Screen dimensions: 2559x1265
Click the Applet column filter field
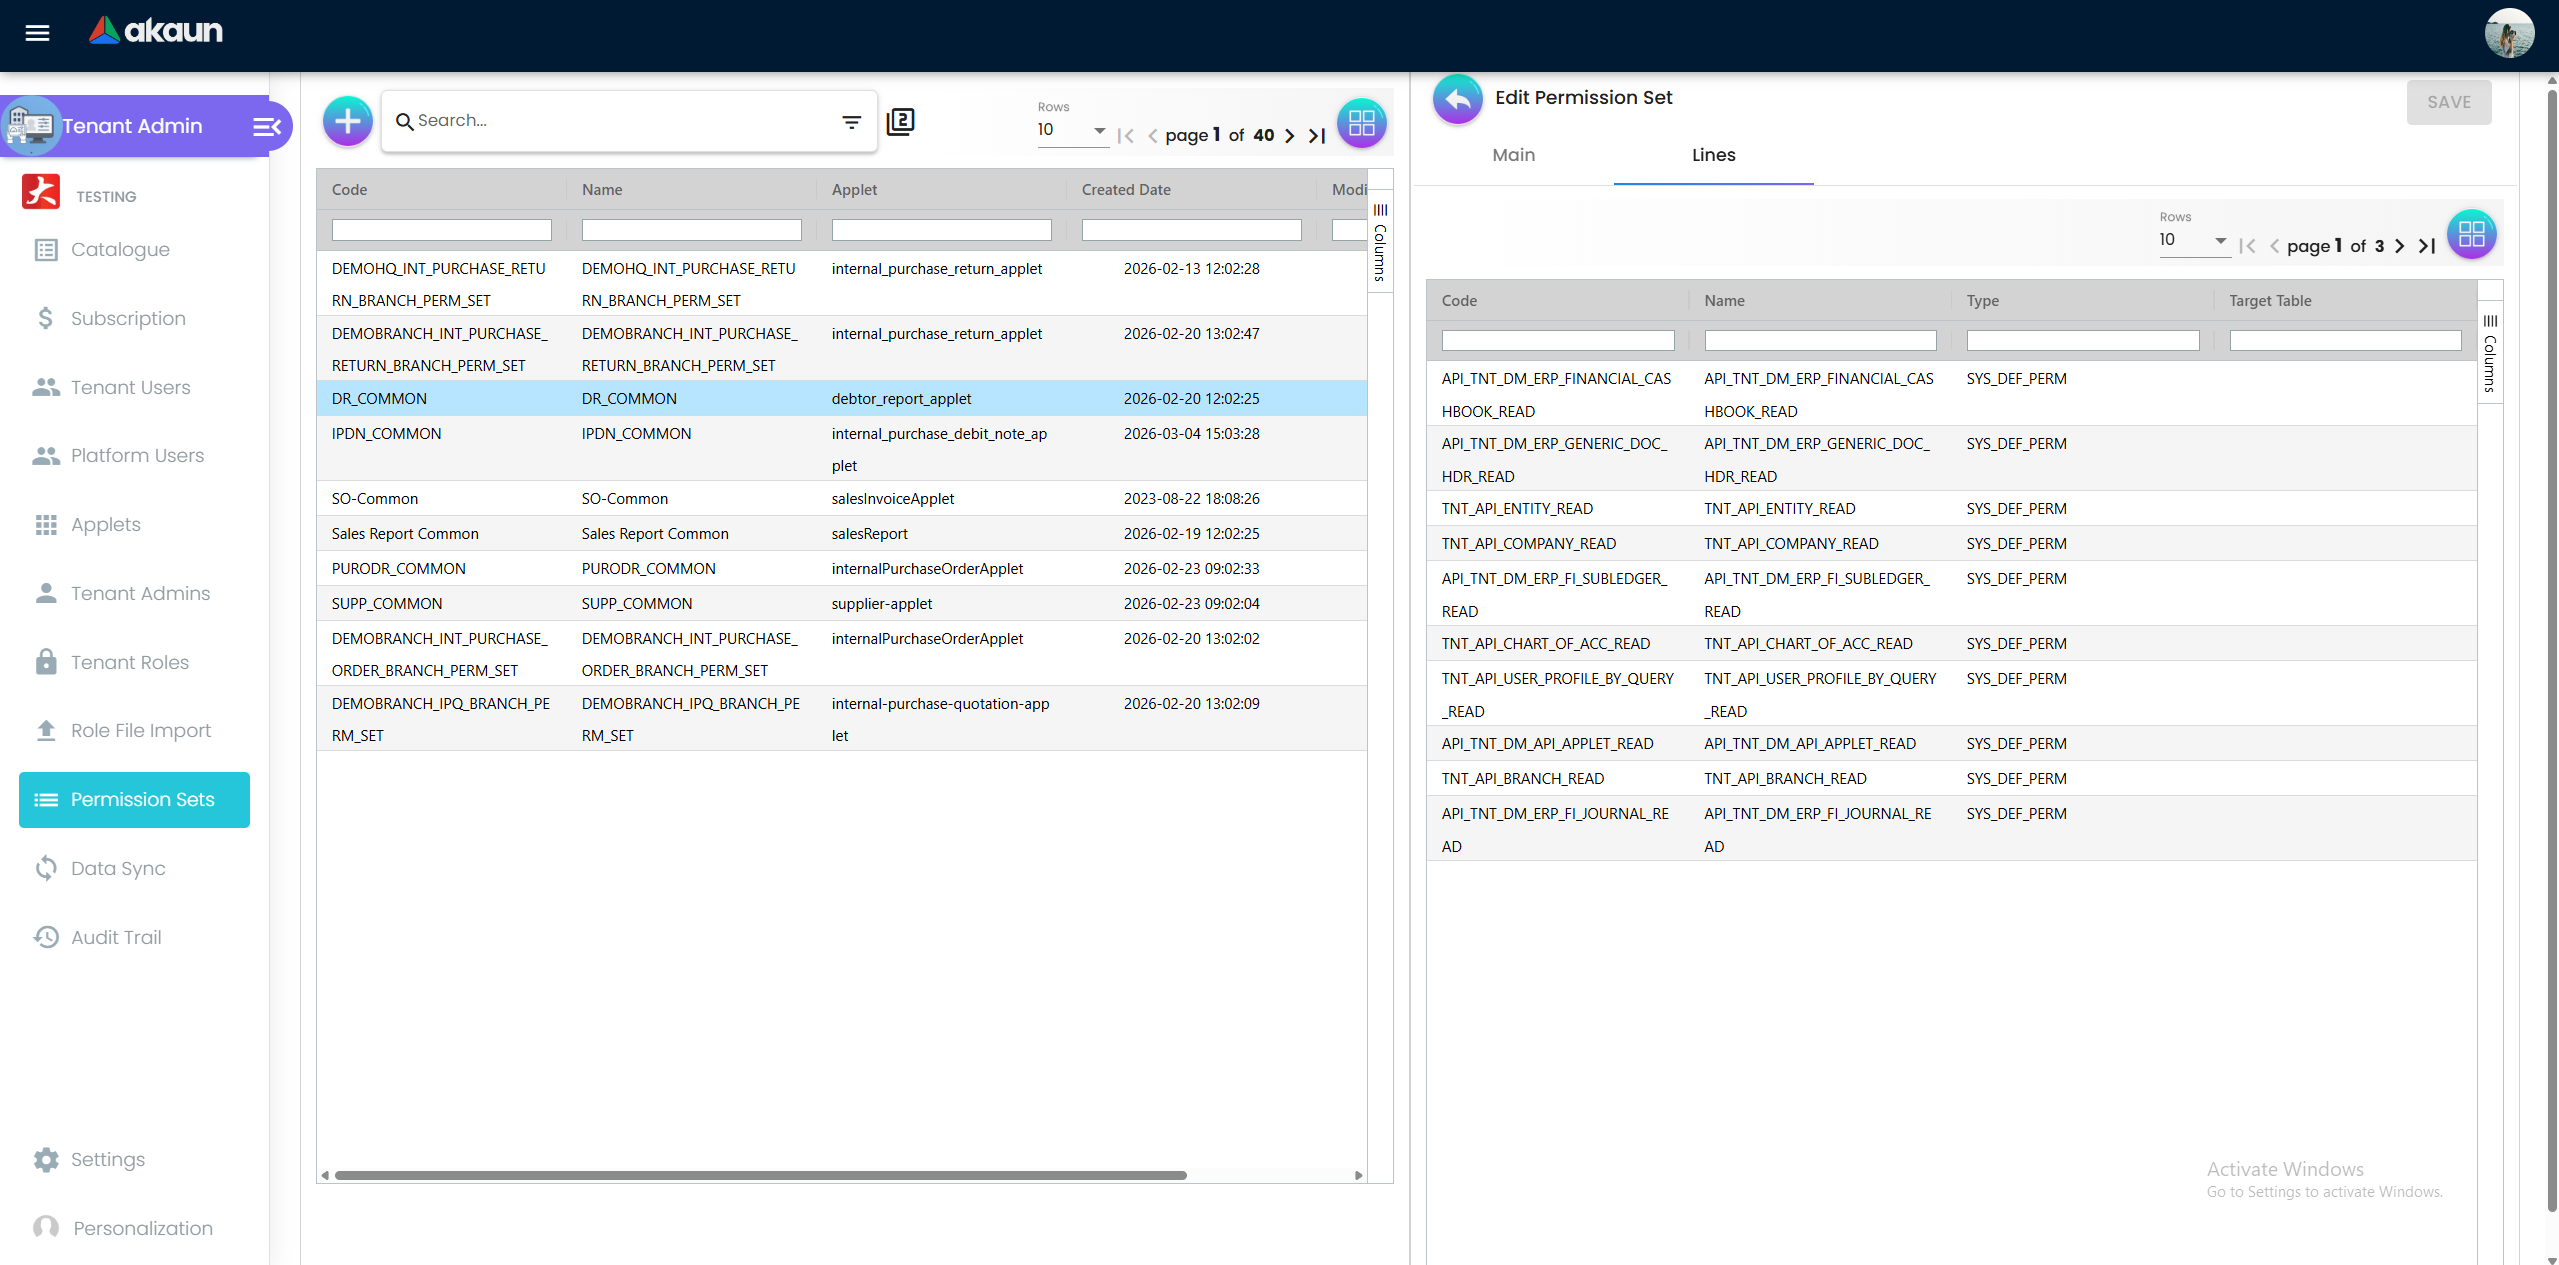click(x=941, y=230)
